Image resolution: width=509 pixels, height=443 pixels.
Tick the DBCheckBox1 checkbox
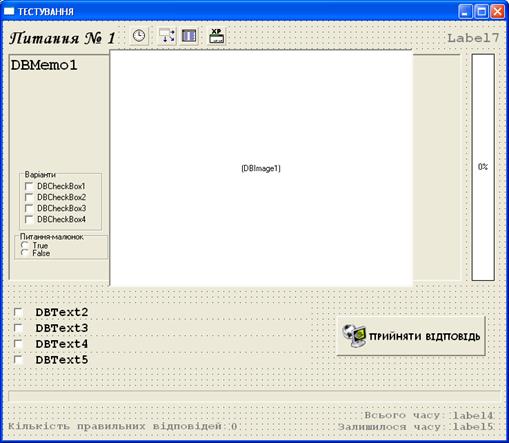pos(29,186)
